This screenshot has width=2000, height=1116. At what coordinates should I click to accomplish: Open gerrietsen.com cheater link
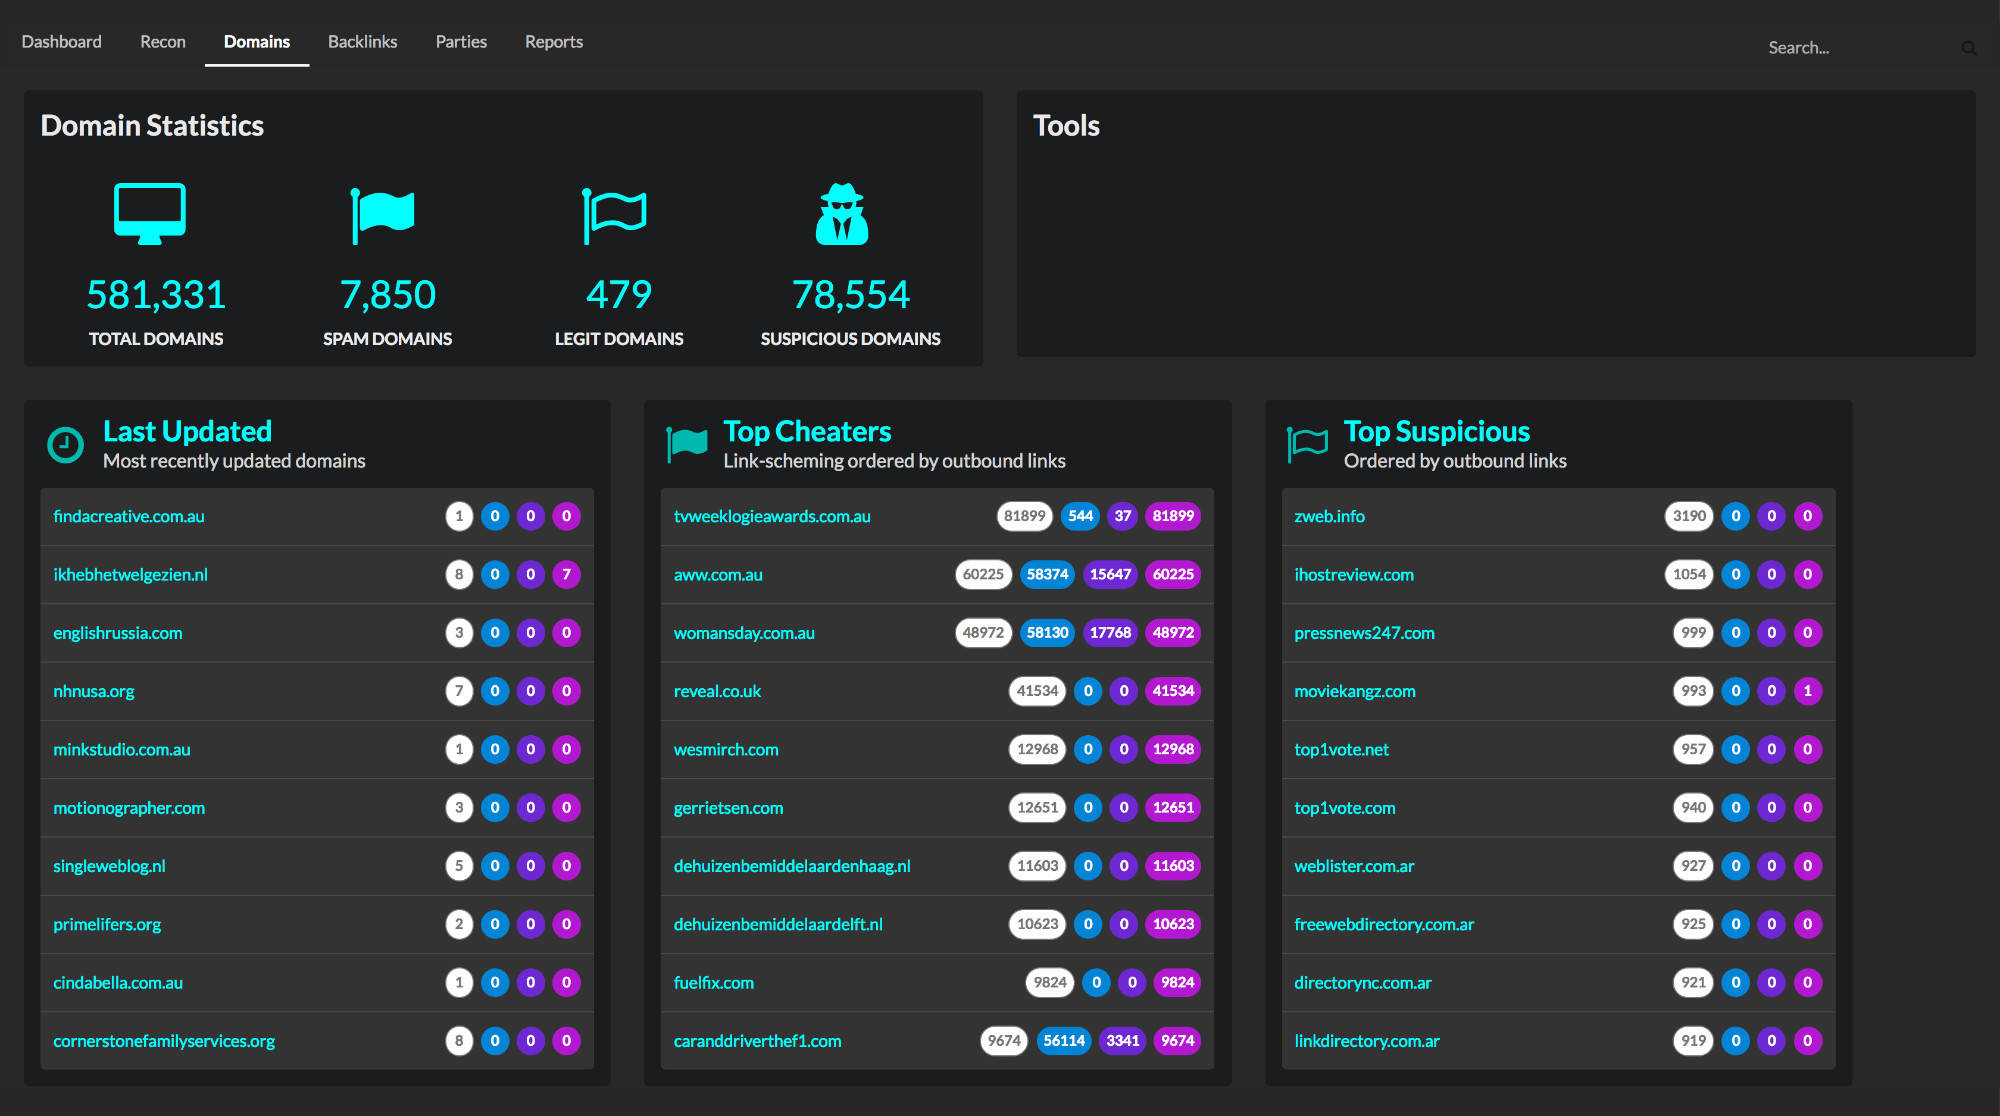[729, 808]
